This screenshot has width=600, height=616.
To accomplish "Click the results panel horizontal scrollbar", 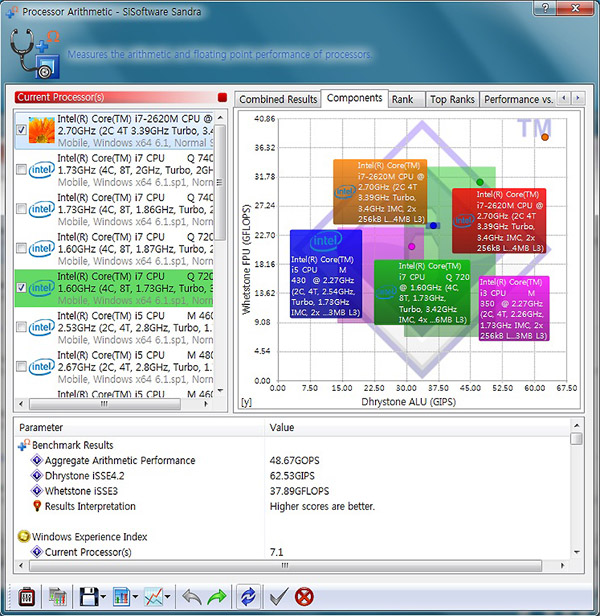I will point(285,566).
